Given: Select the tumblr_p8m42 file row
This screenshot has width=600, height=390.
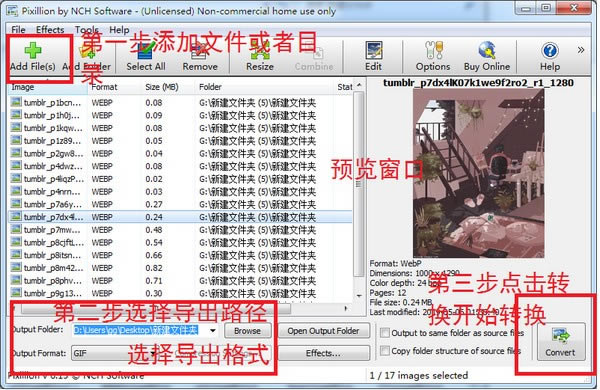Looking at the screenshot, I should click(180, 268).
